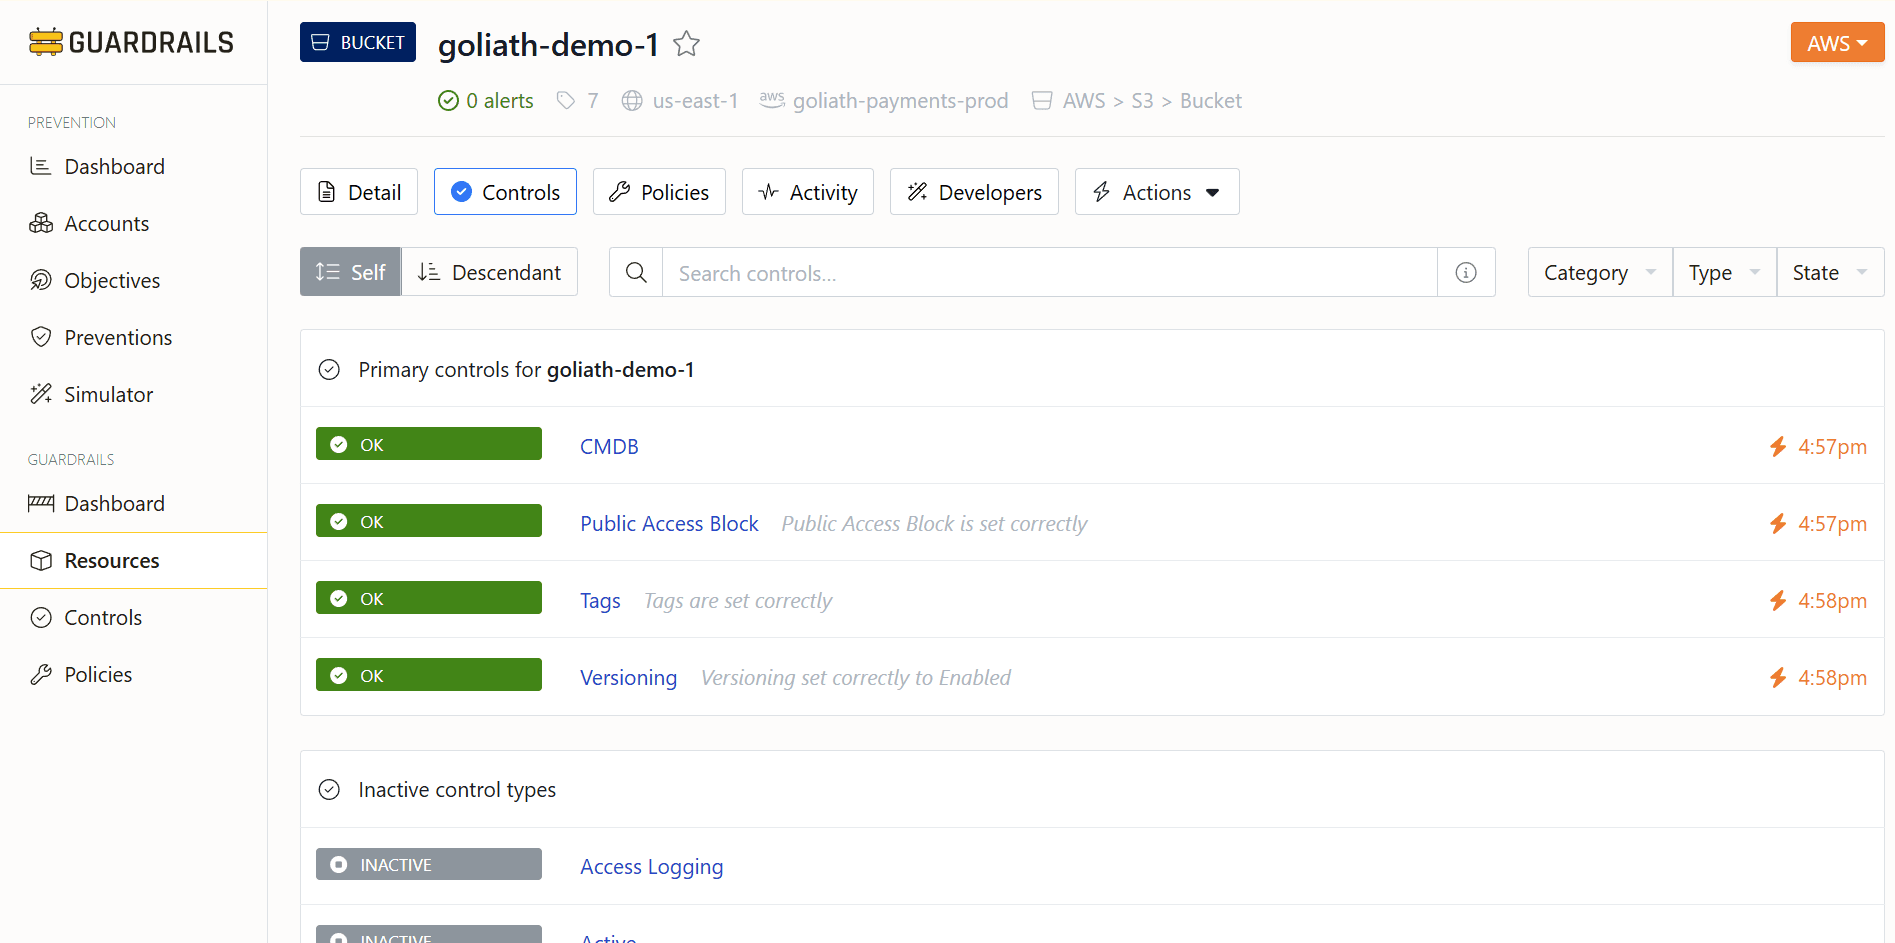Open Simulator from the sidebar
The width and height of the screenshot is (1895, 943).
coord(108,395)
